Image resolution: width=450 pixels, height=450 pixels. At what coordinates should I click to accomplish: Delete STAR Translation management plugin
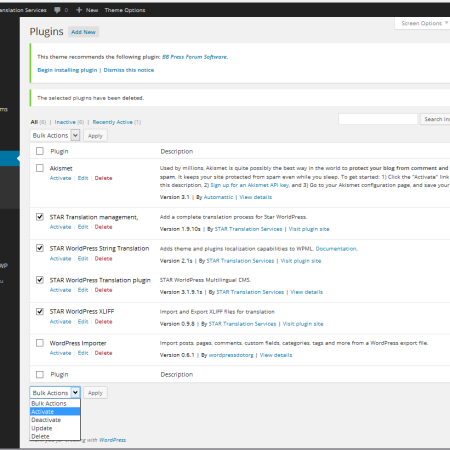tap(103, 227)
